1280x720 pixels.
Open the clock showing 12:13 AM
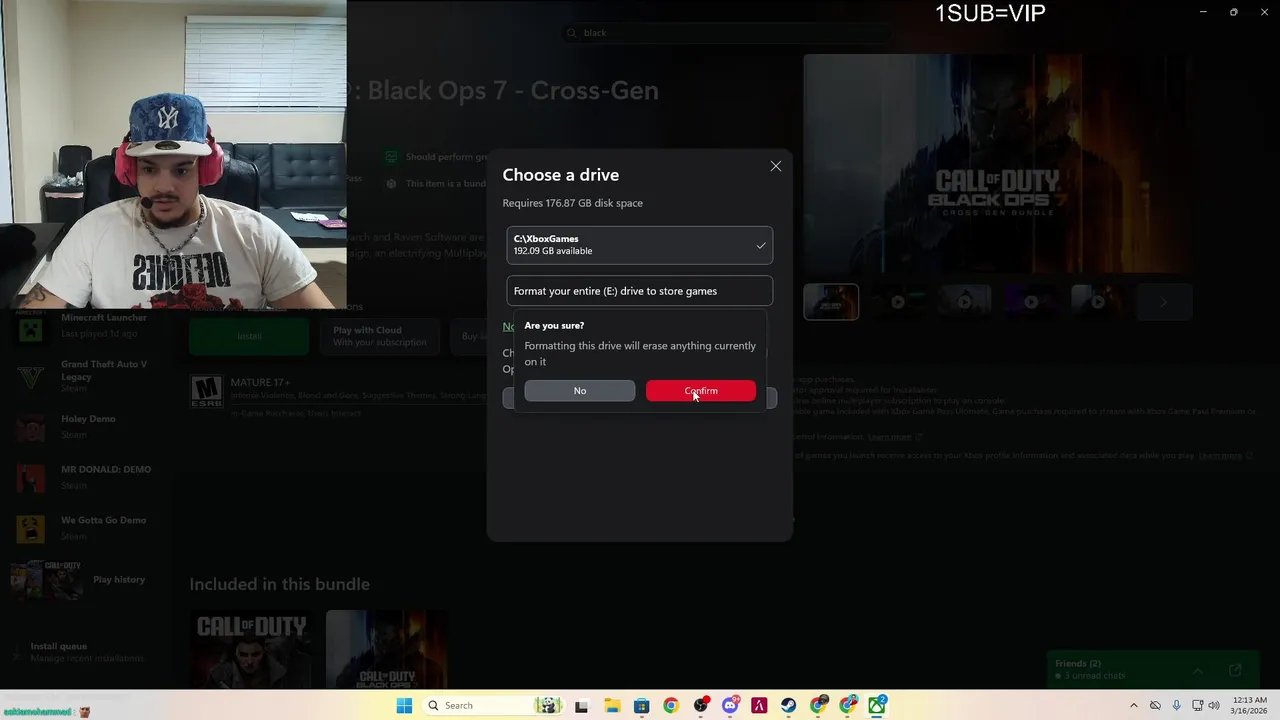click(x=1250, y=705)
